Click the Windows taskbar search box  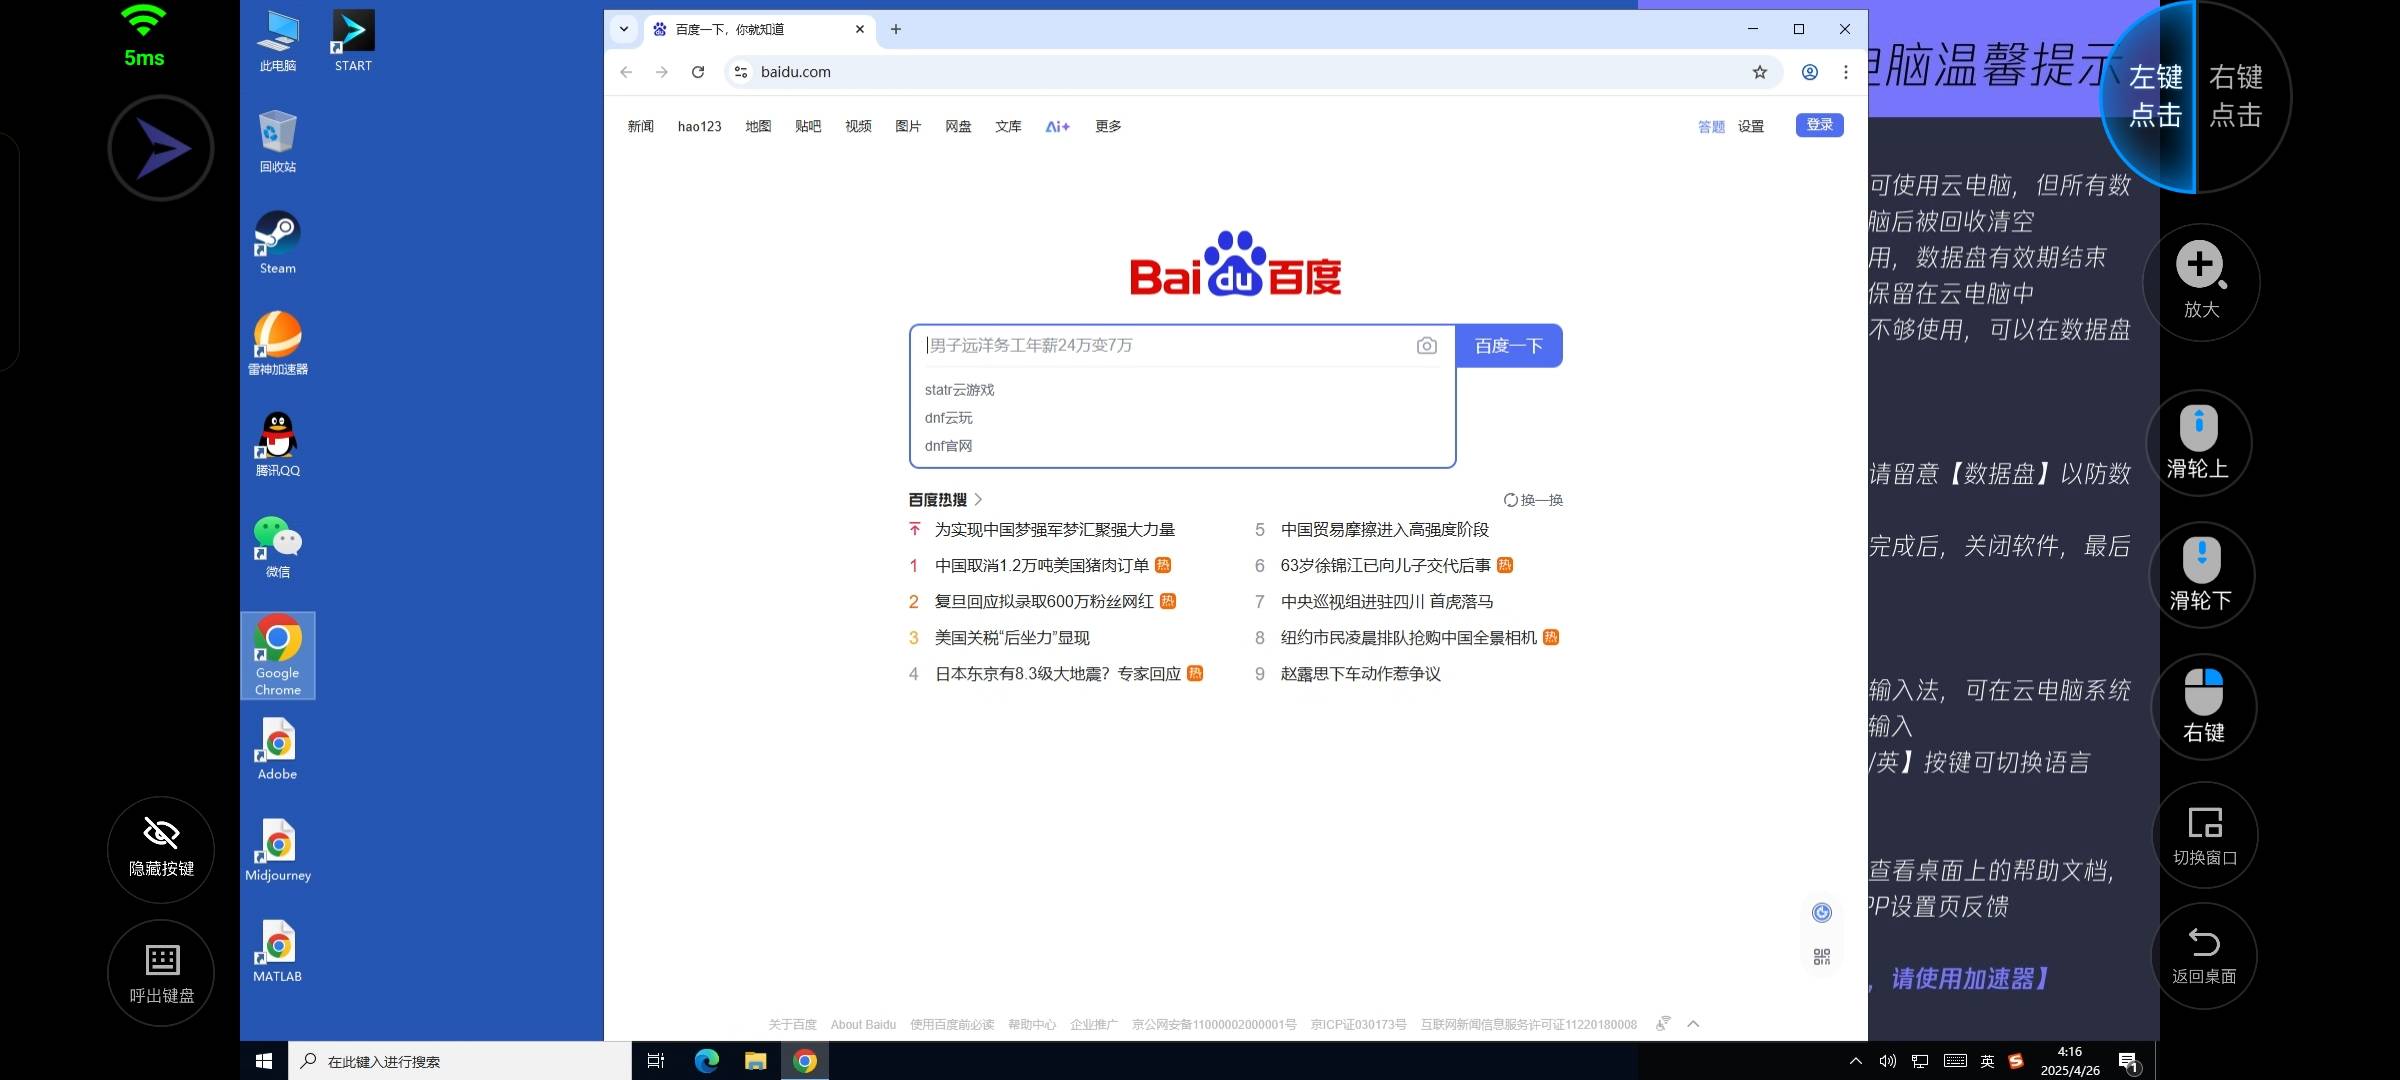pyautogui.click(x=460, y=1061)
